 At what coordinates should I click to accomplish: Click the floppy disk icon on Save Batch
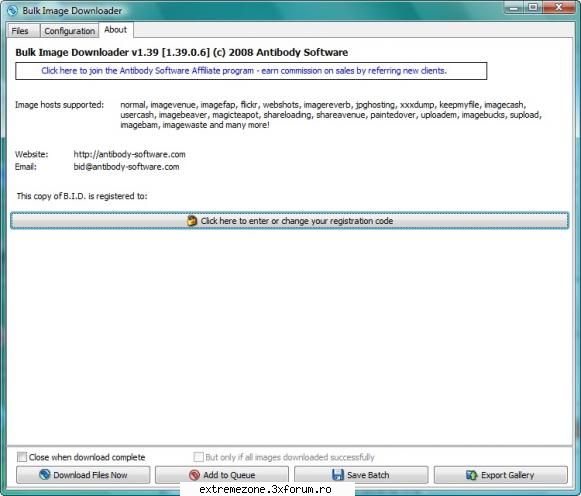click(x=338, y=475)
